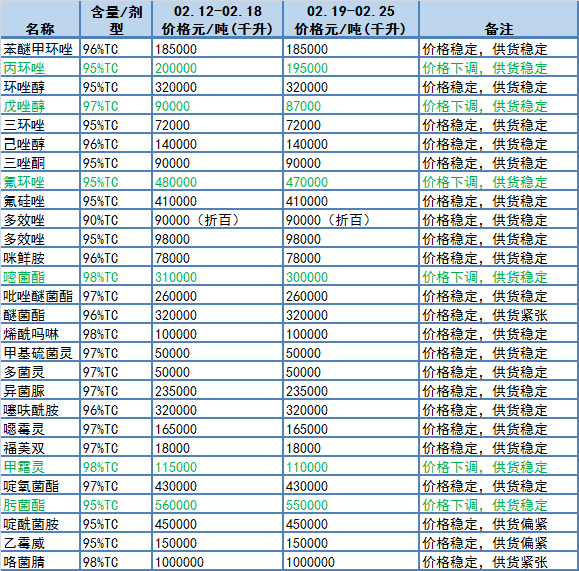Select the 苯醚甲环唑 name cell
The height and width of the screenshot is (571, 579).
tap(40, 49)
